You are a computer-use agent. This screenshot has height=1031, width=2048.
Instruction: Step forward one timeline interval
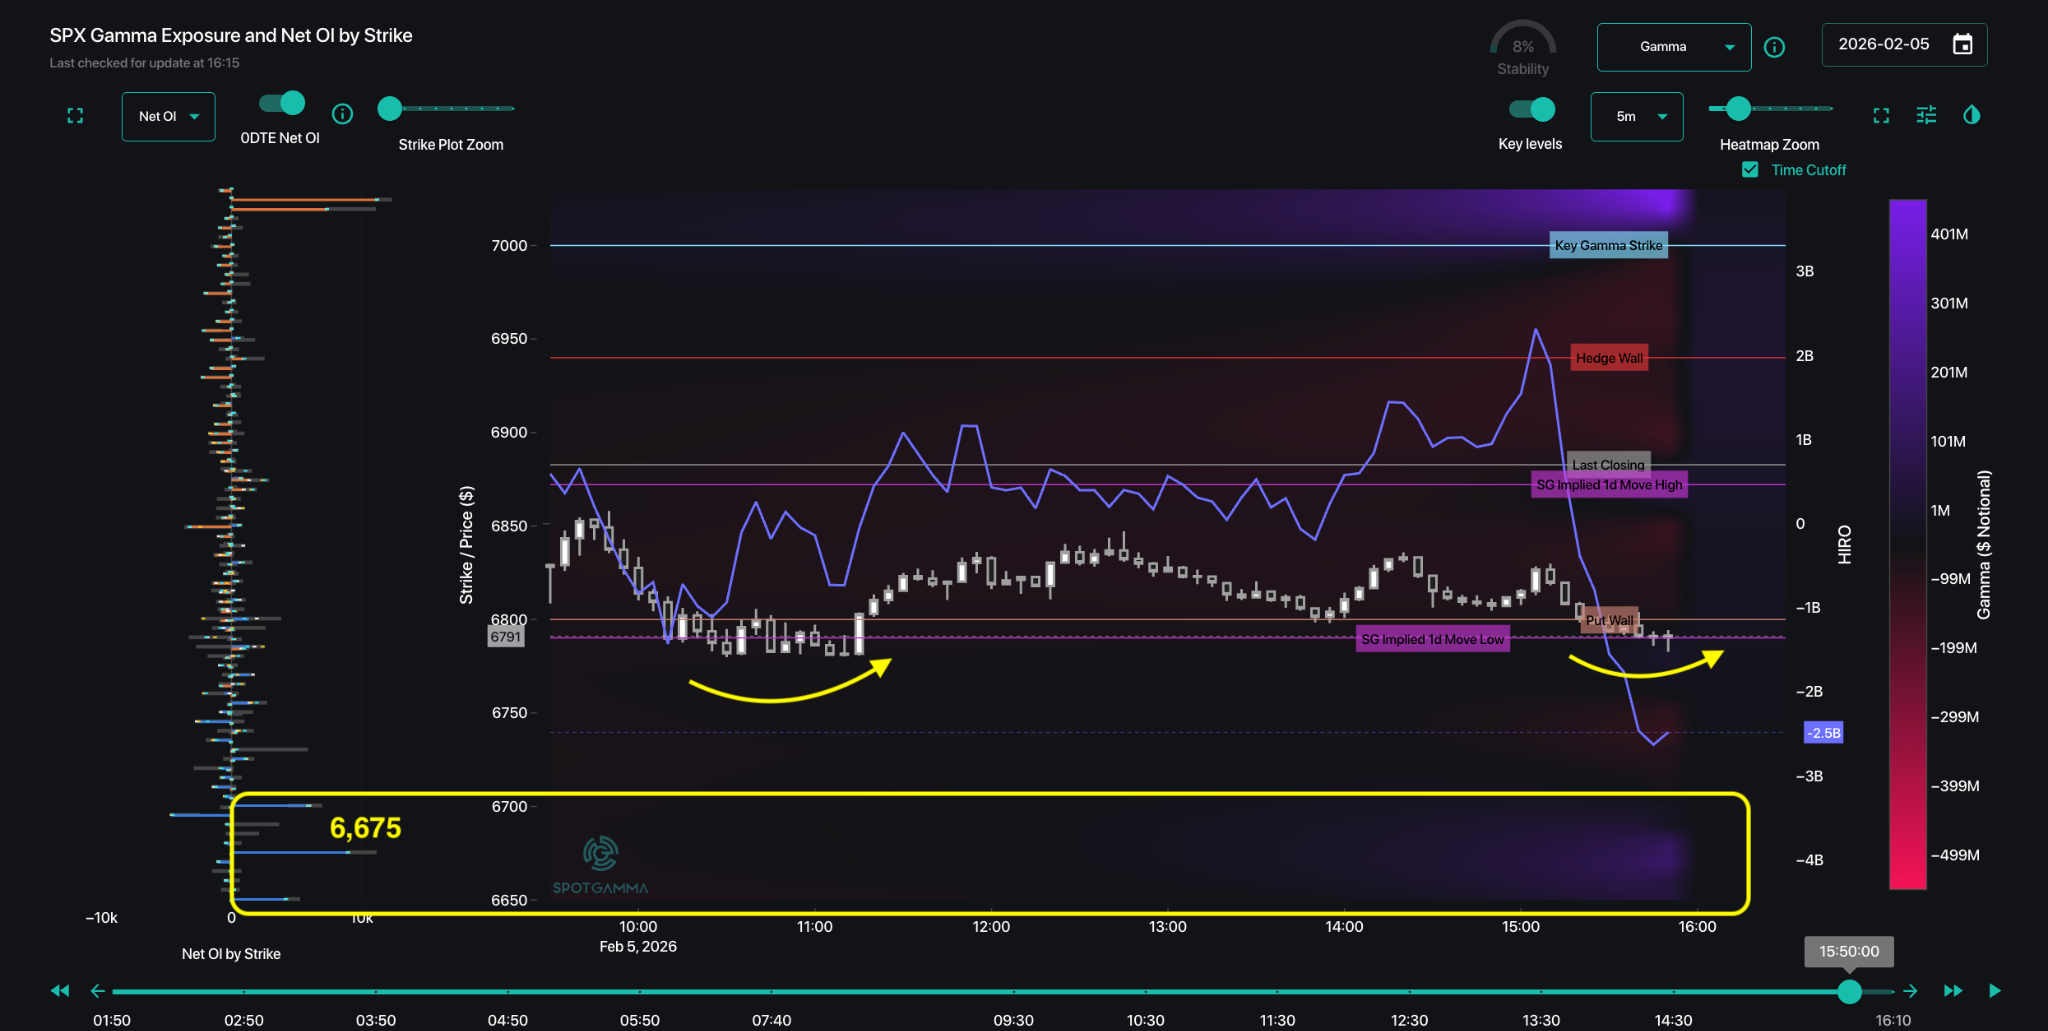click(1910, 990)
